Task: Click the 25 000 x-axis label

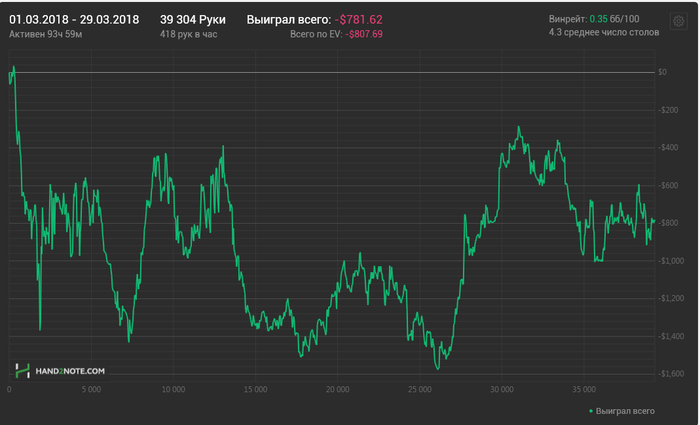Action: (420, 389)
